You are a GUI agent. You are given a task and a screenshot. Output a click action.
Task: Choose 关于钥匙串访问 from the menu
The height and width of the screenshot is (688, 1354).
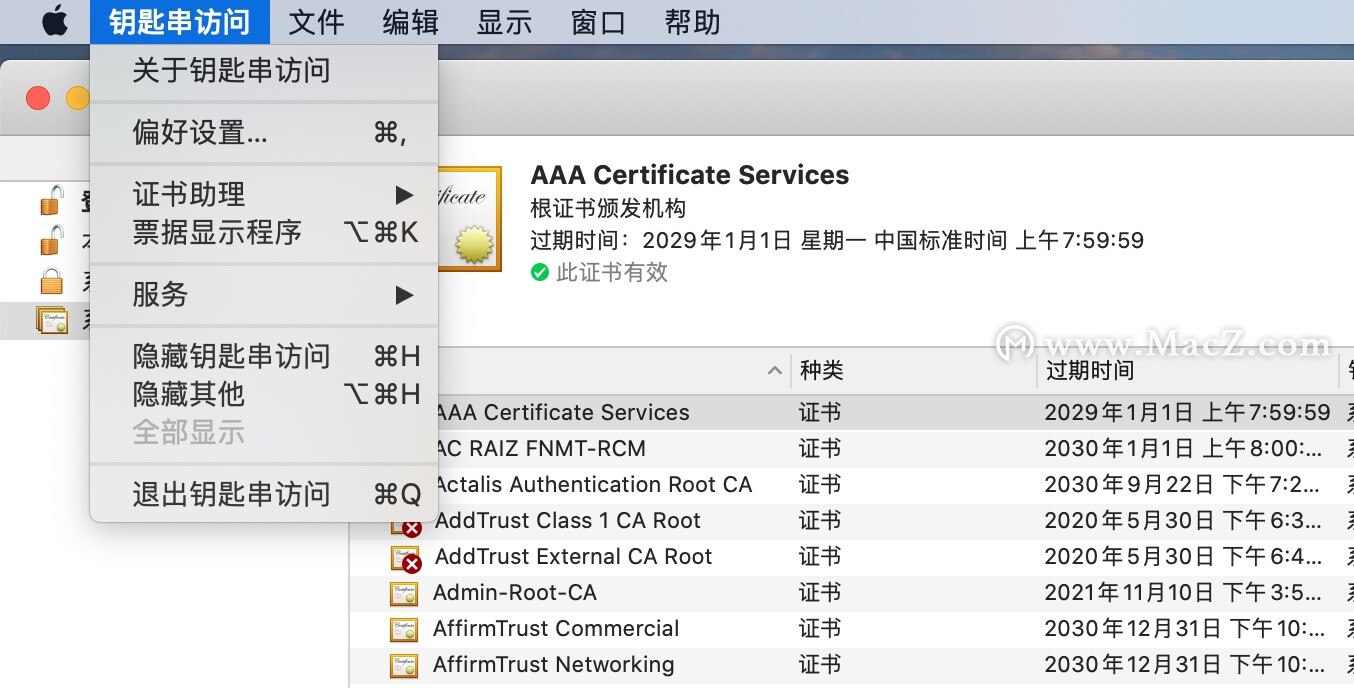[x=264, y=71]
